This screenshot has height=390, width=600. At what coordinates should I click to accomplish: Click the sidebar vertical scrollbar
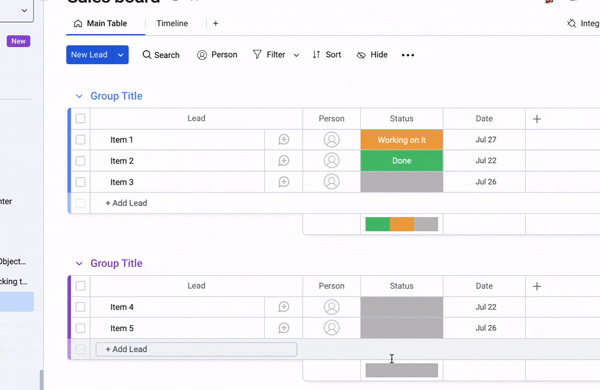tap(41, 380)
